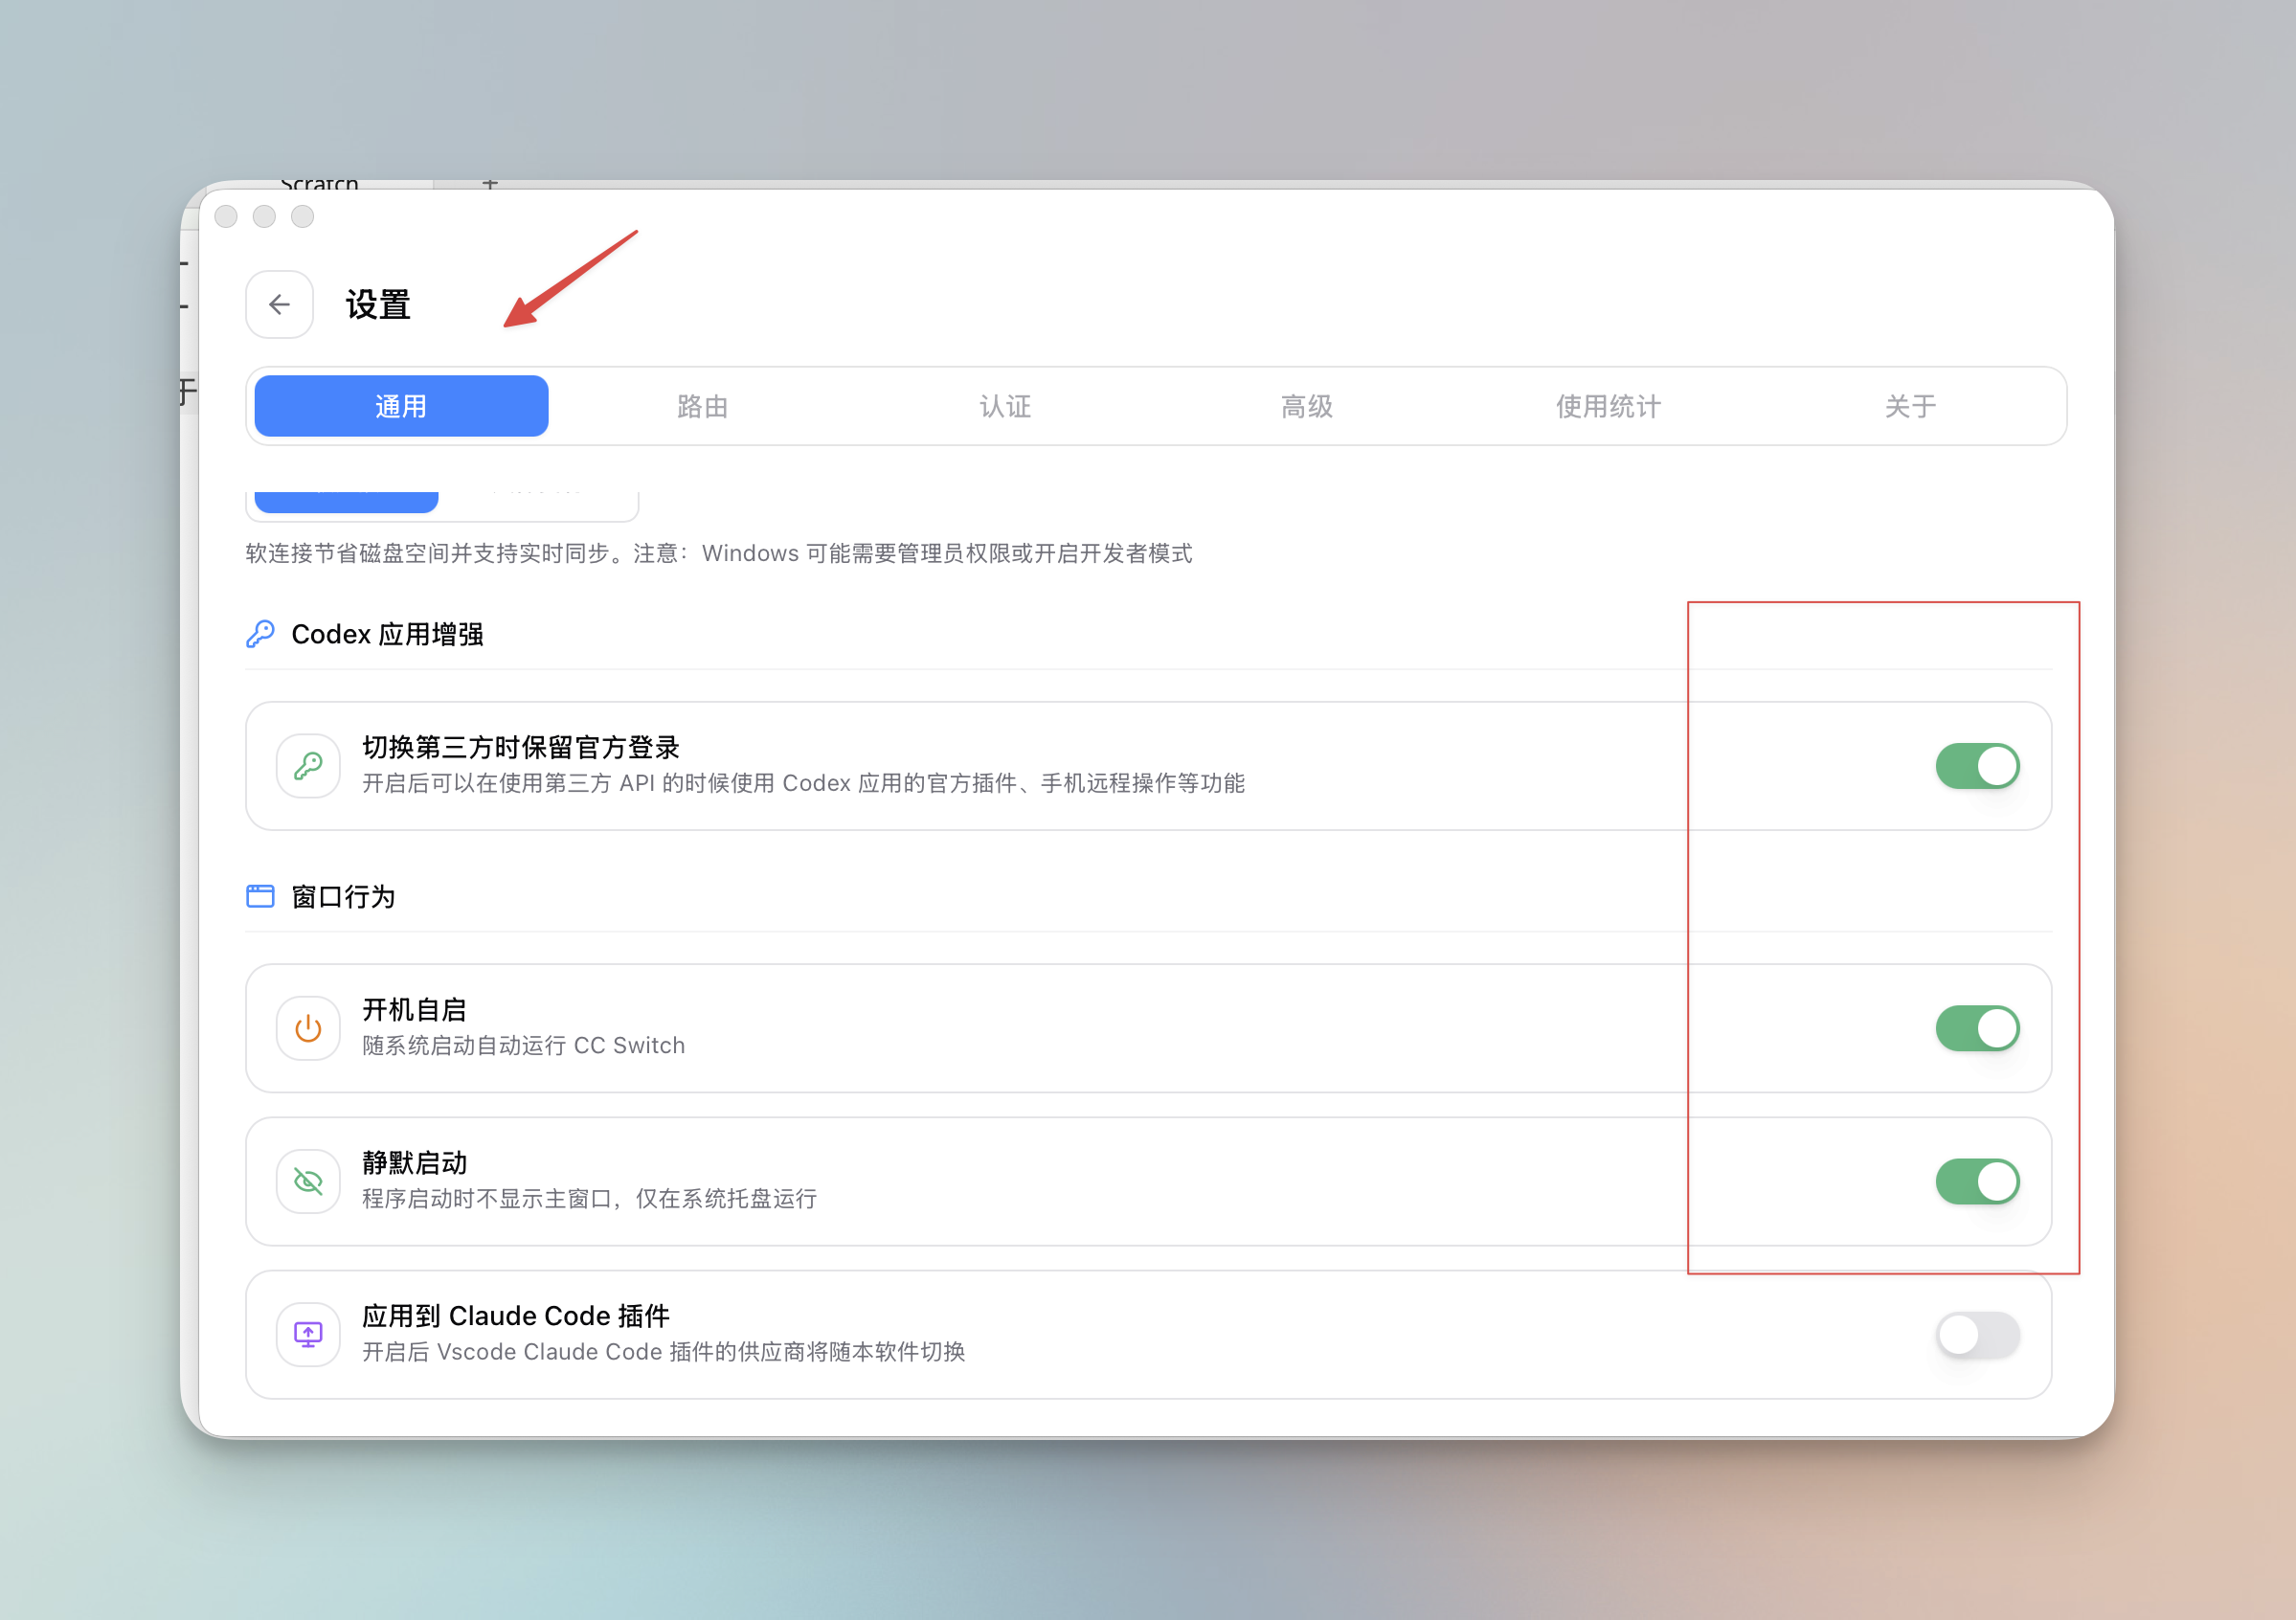
Task: Click the purple monitor icon for Claude Code 插件
Action: [308, 1334]
